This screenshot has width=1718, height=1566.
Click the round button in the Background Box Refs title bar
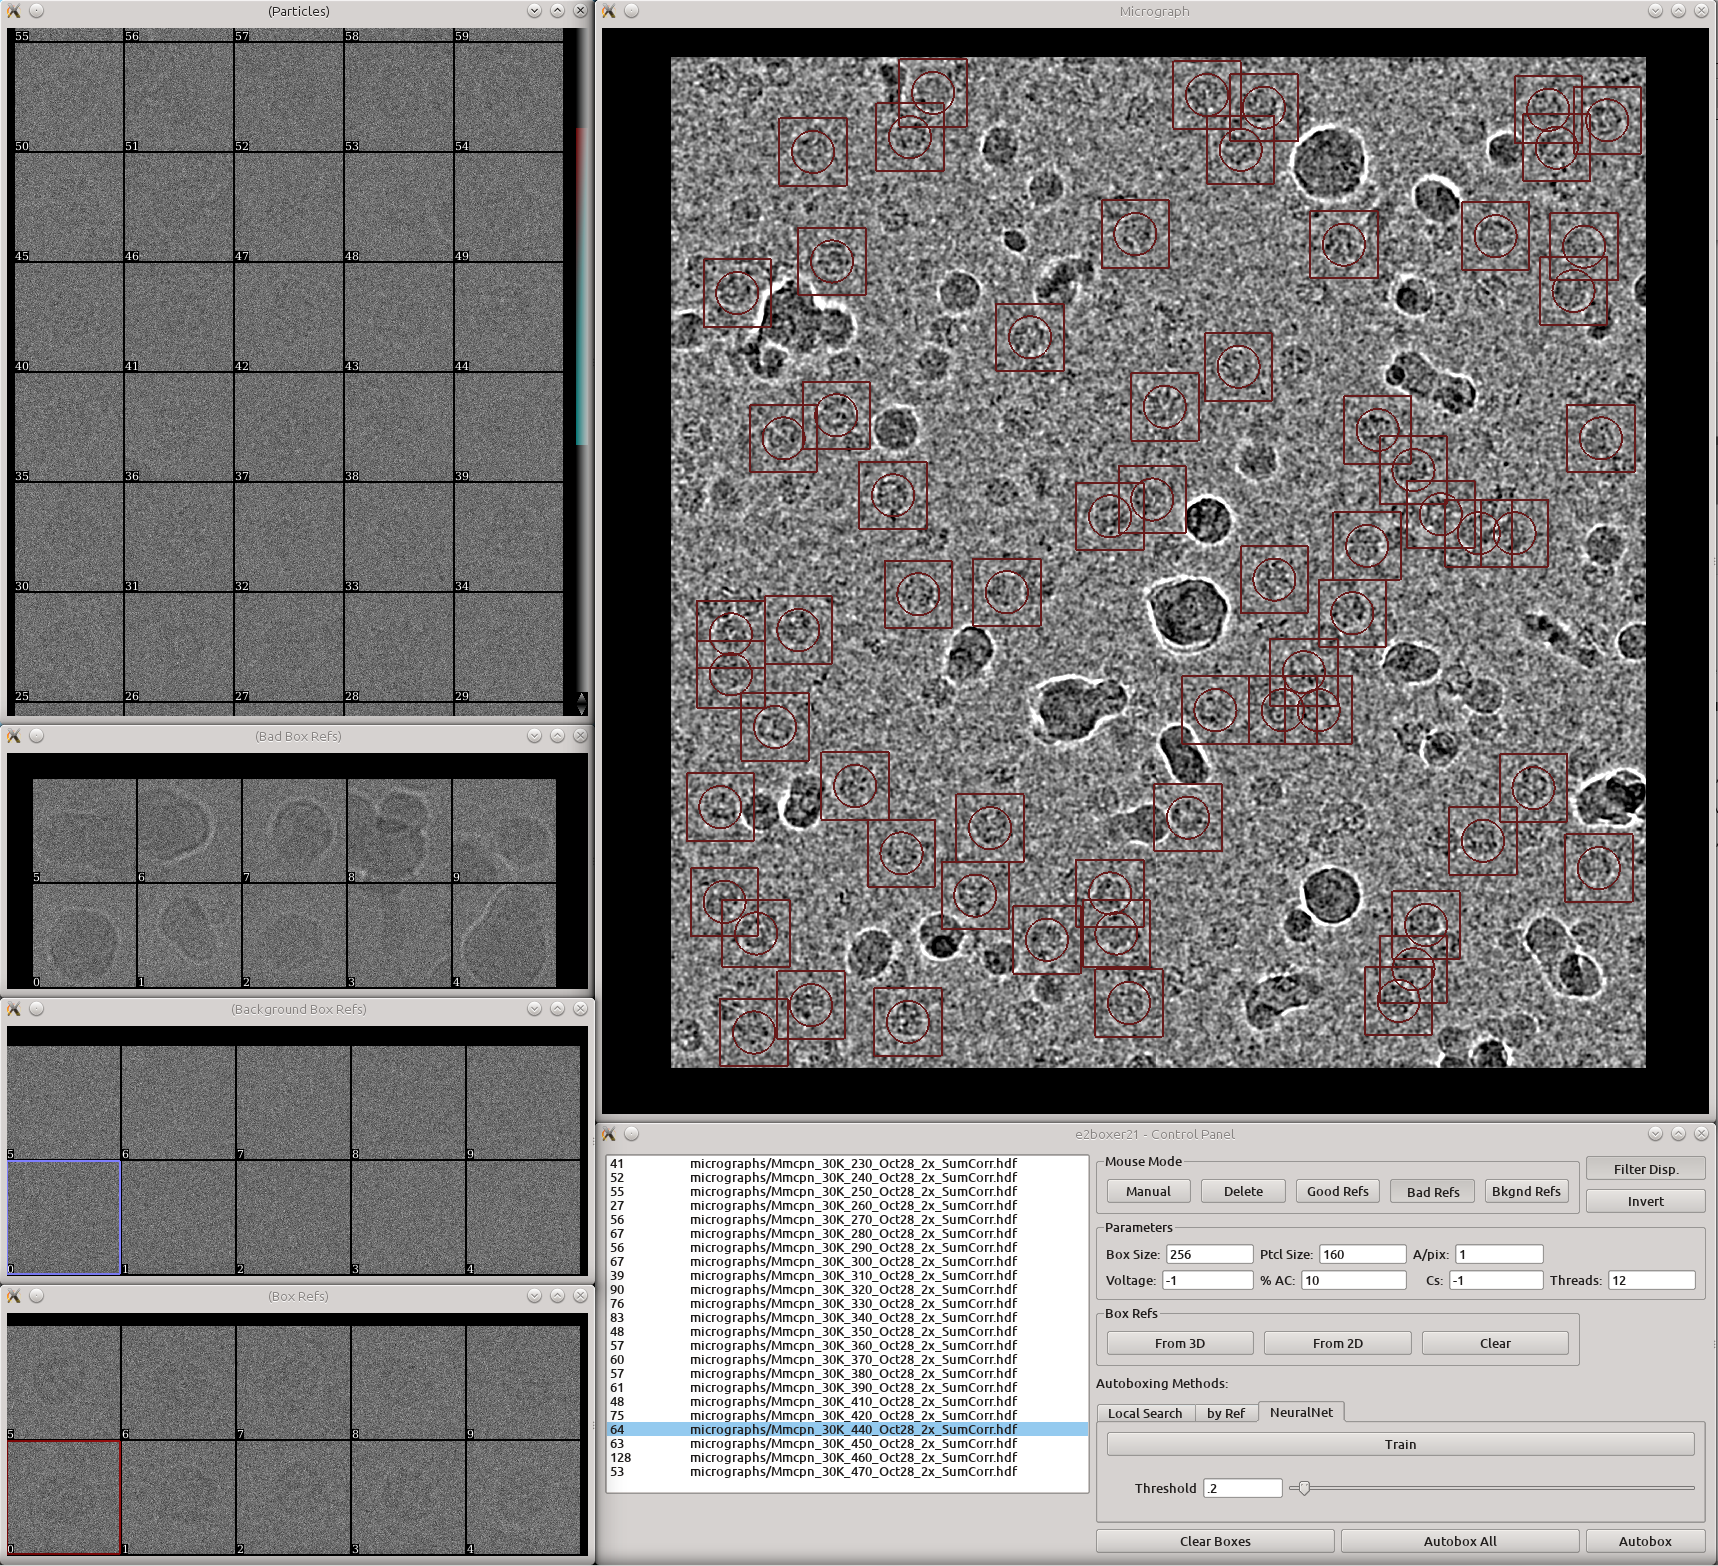37,1009
